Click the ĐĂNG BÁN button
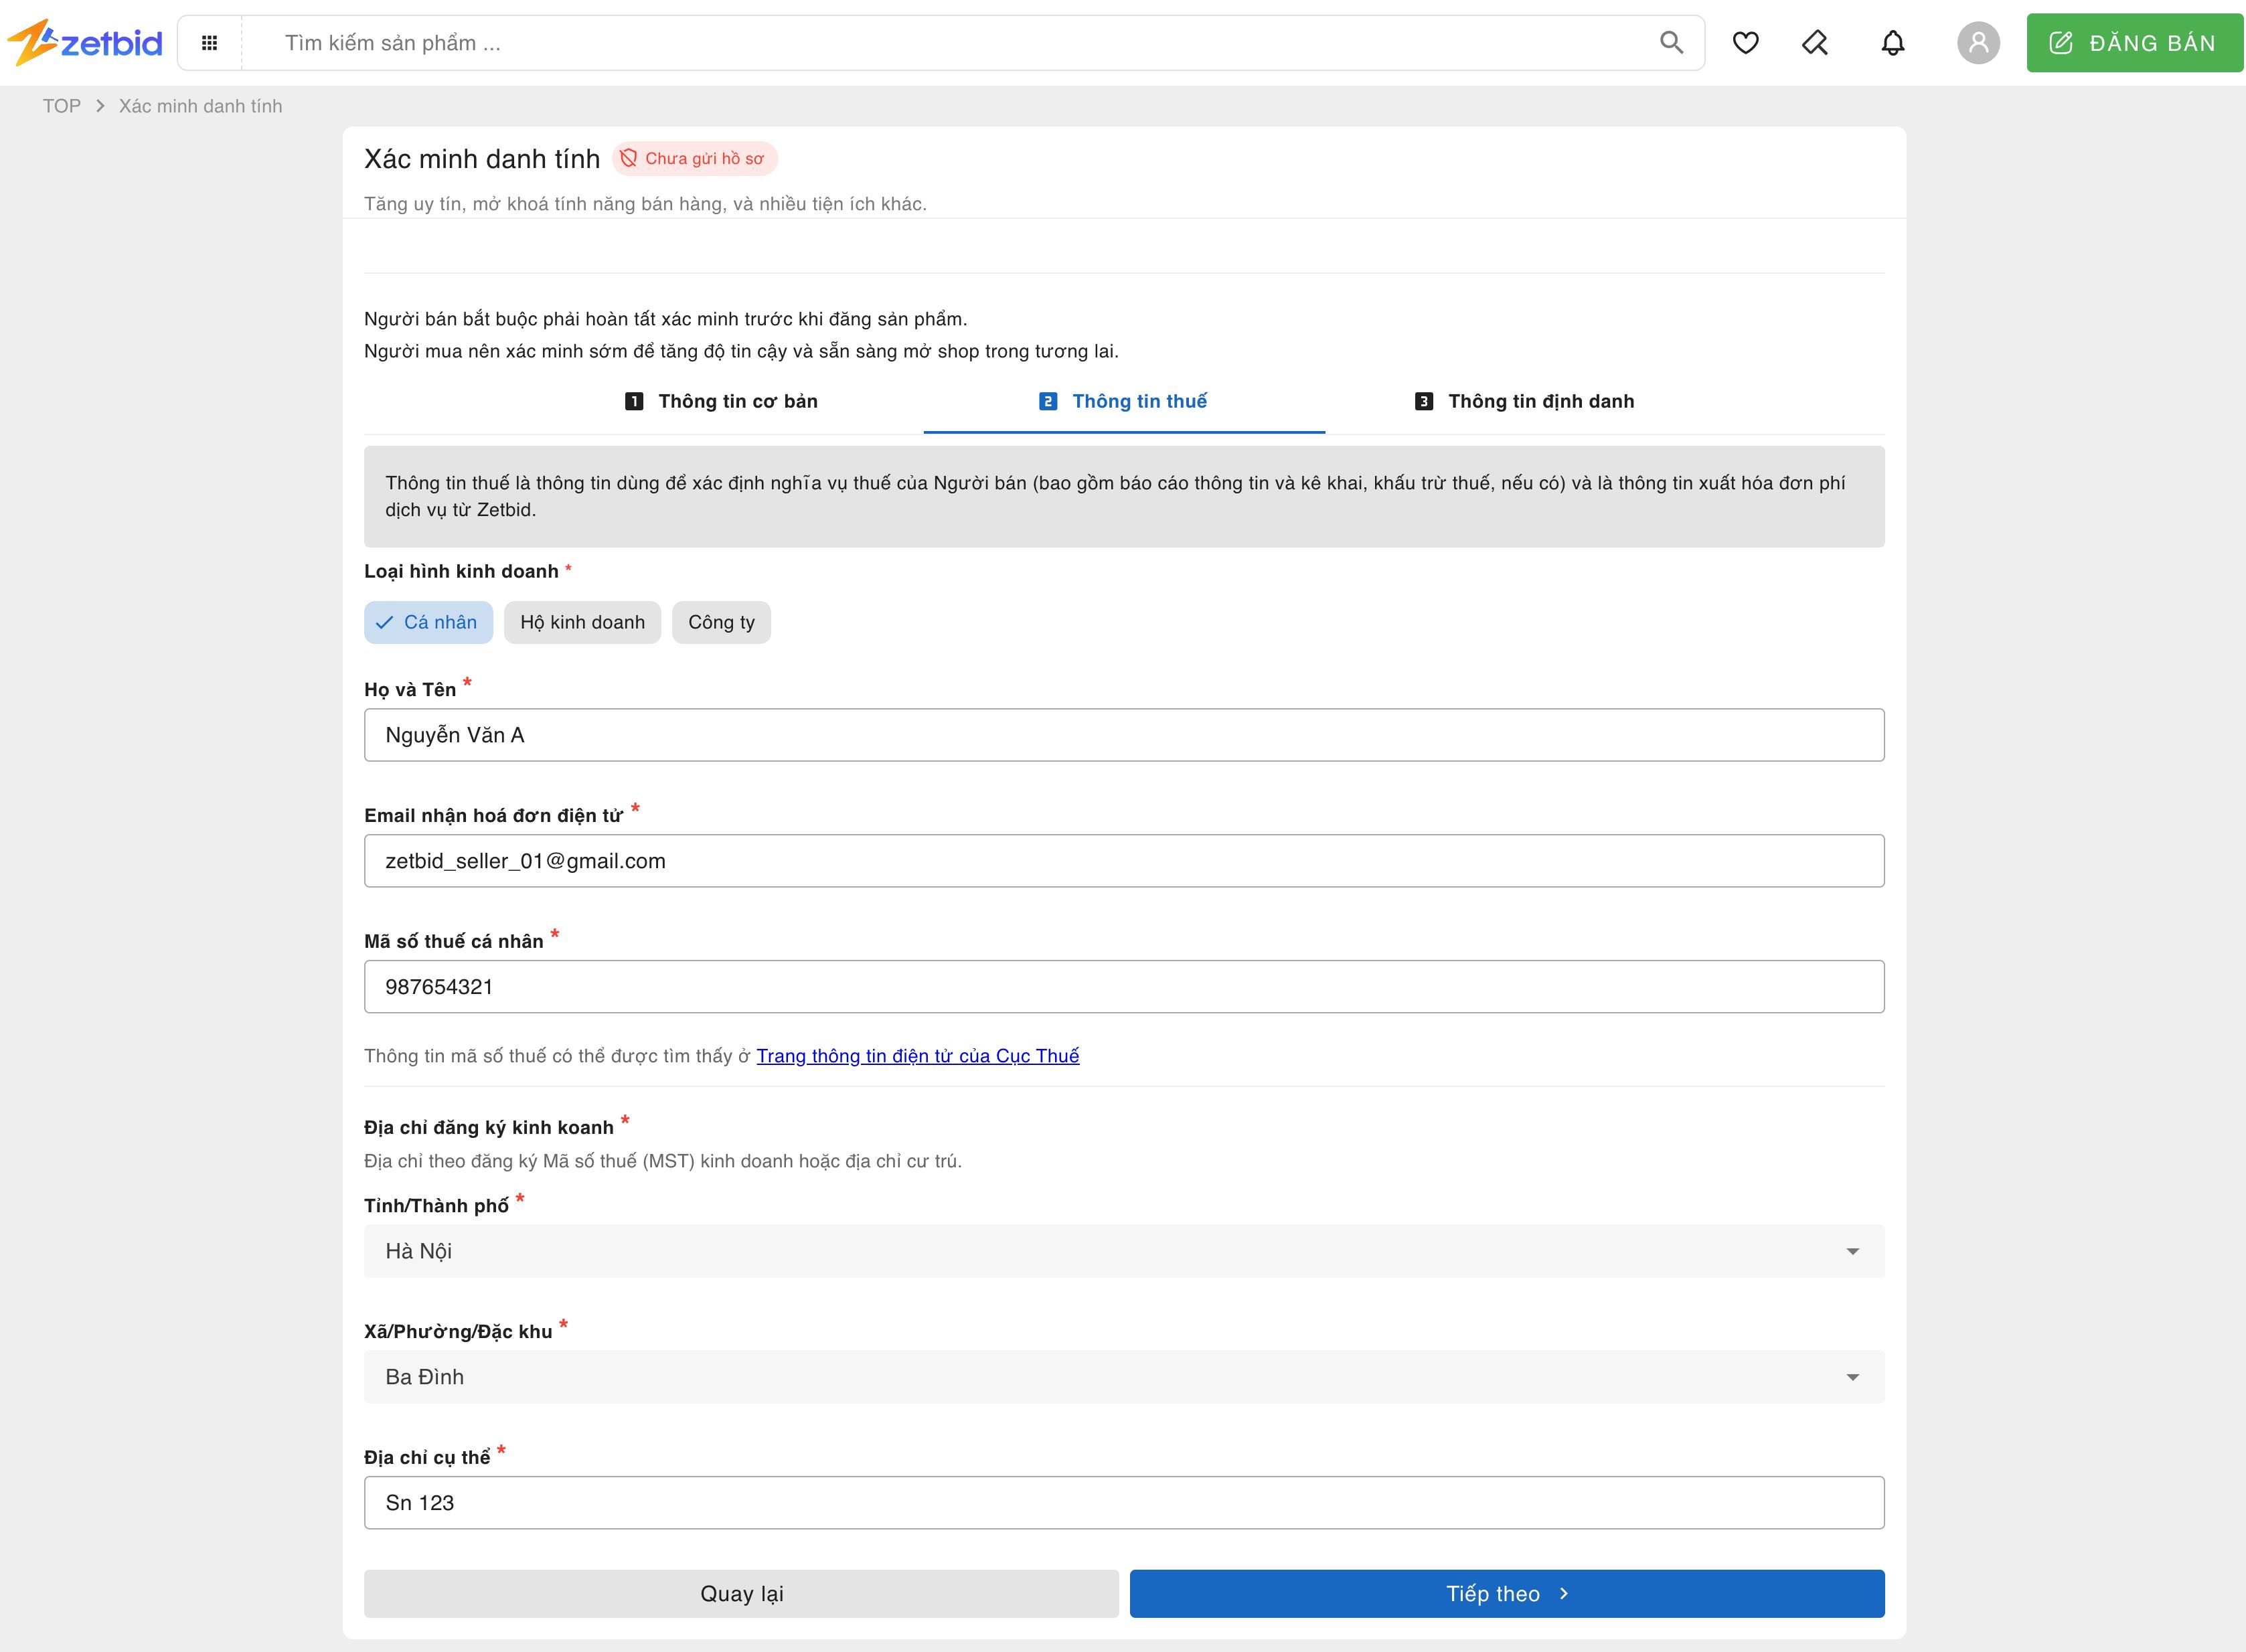 pos(2134,43)
